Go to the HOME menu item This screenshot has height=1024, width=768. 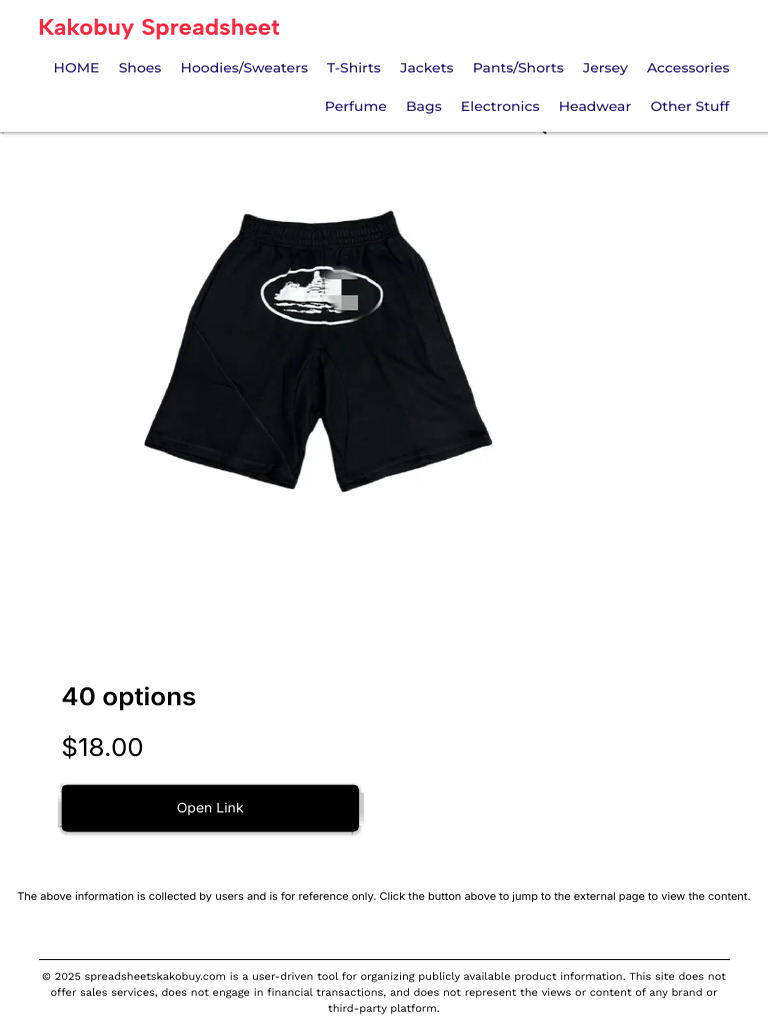point(76,68)
